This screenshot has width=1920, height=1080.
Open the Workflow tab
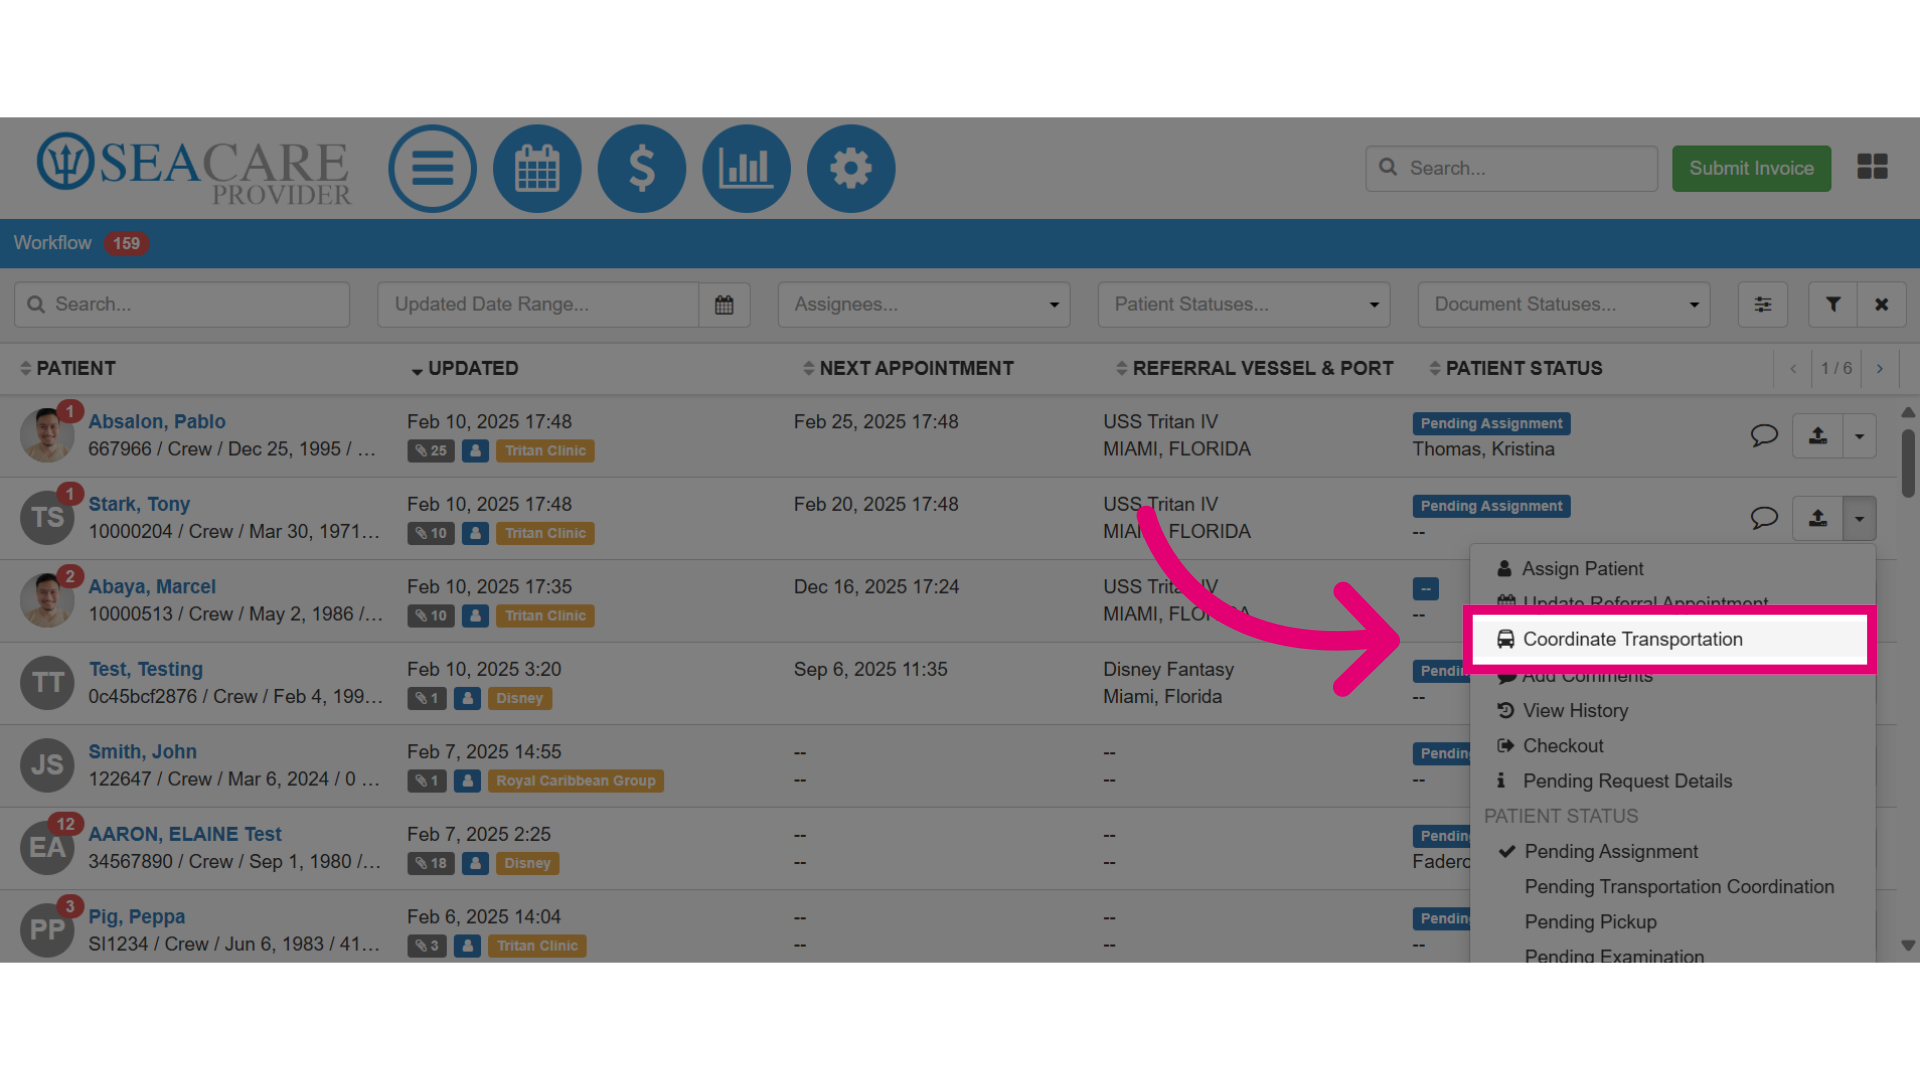(x=52, y=243)
